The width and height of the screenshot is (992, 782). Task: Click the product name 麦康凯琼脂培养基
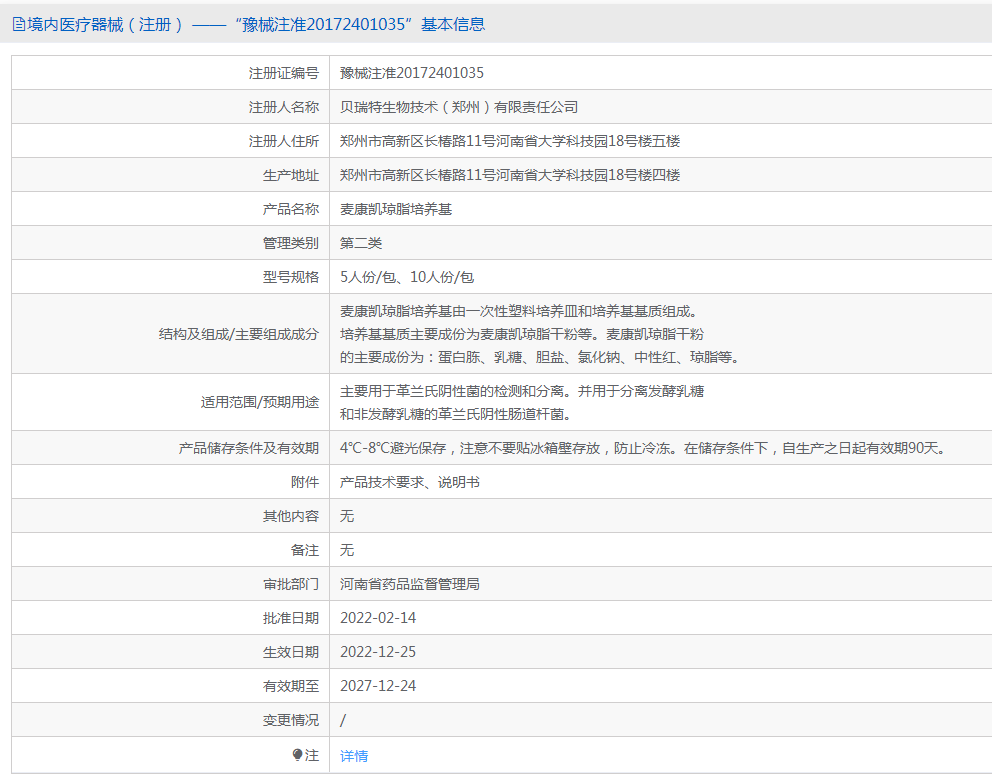click(x=396, y=209)
